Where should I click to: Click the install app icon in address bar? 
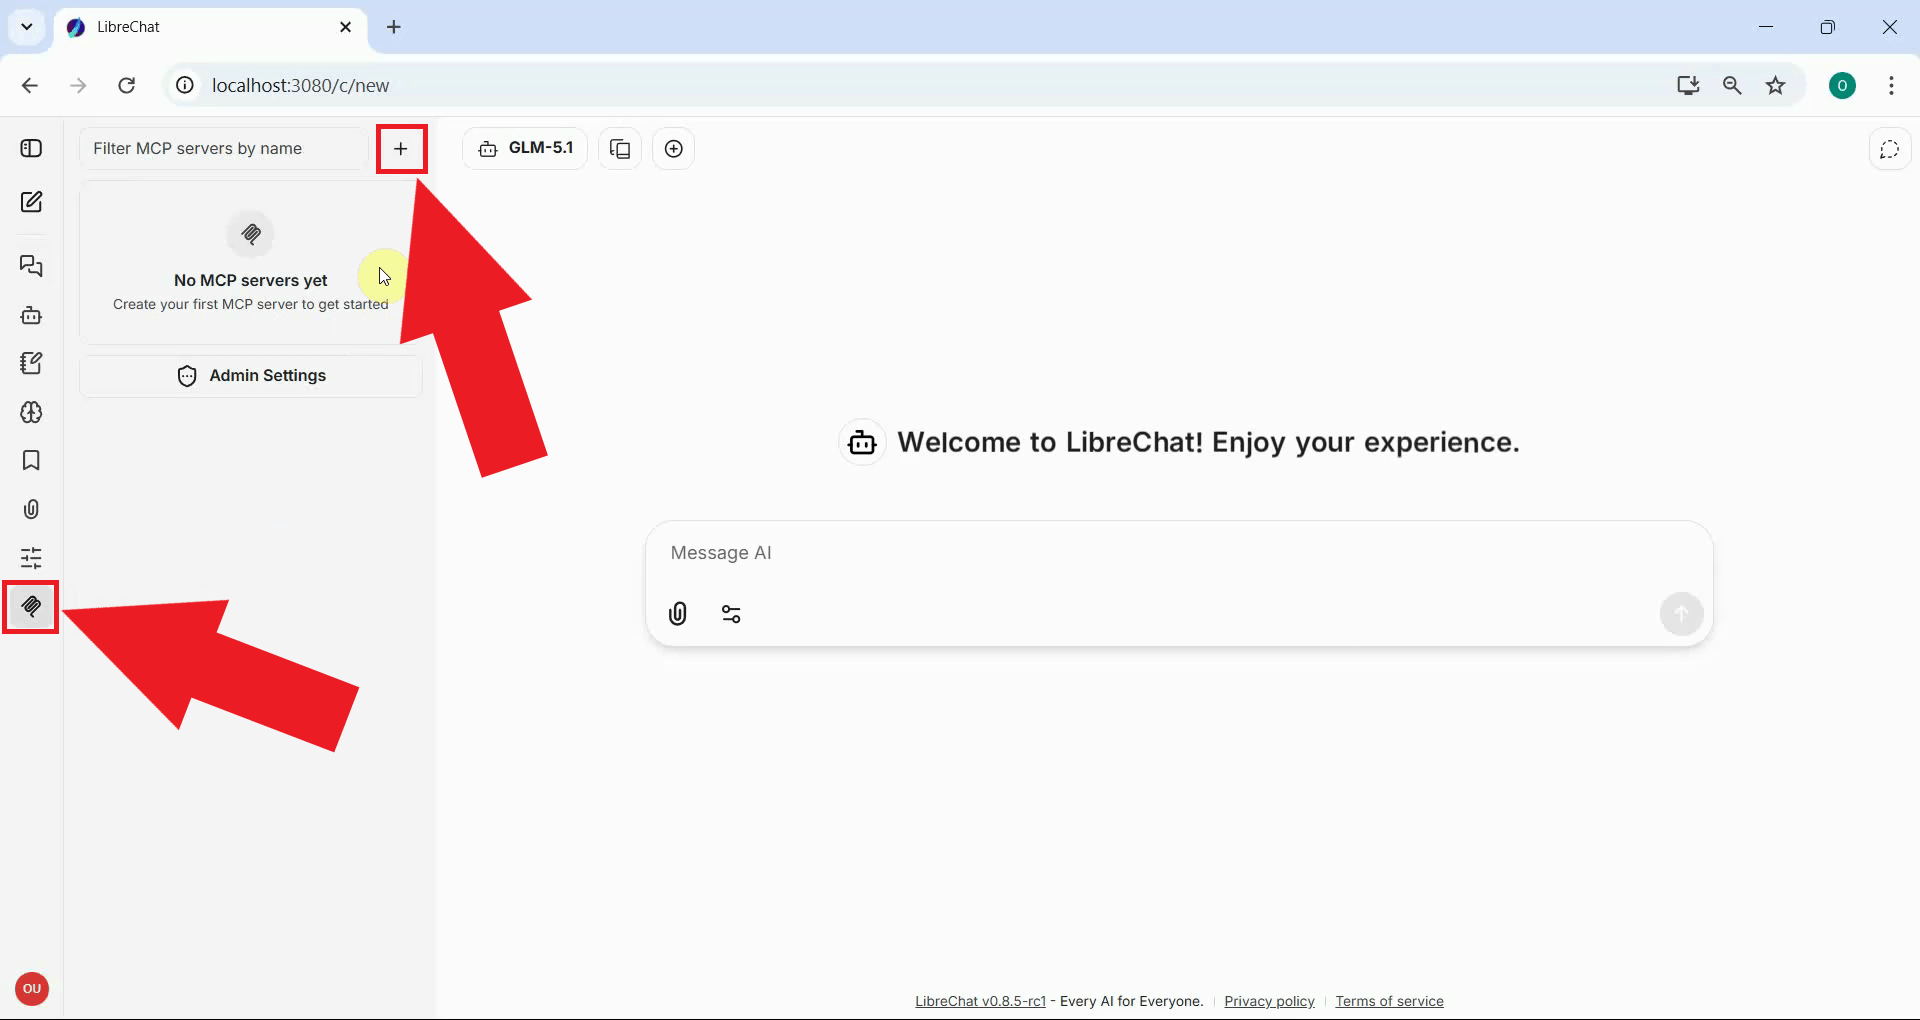(x=1688, y=86)
